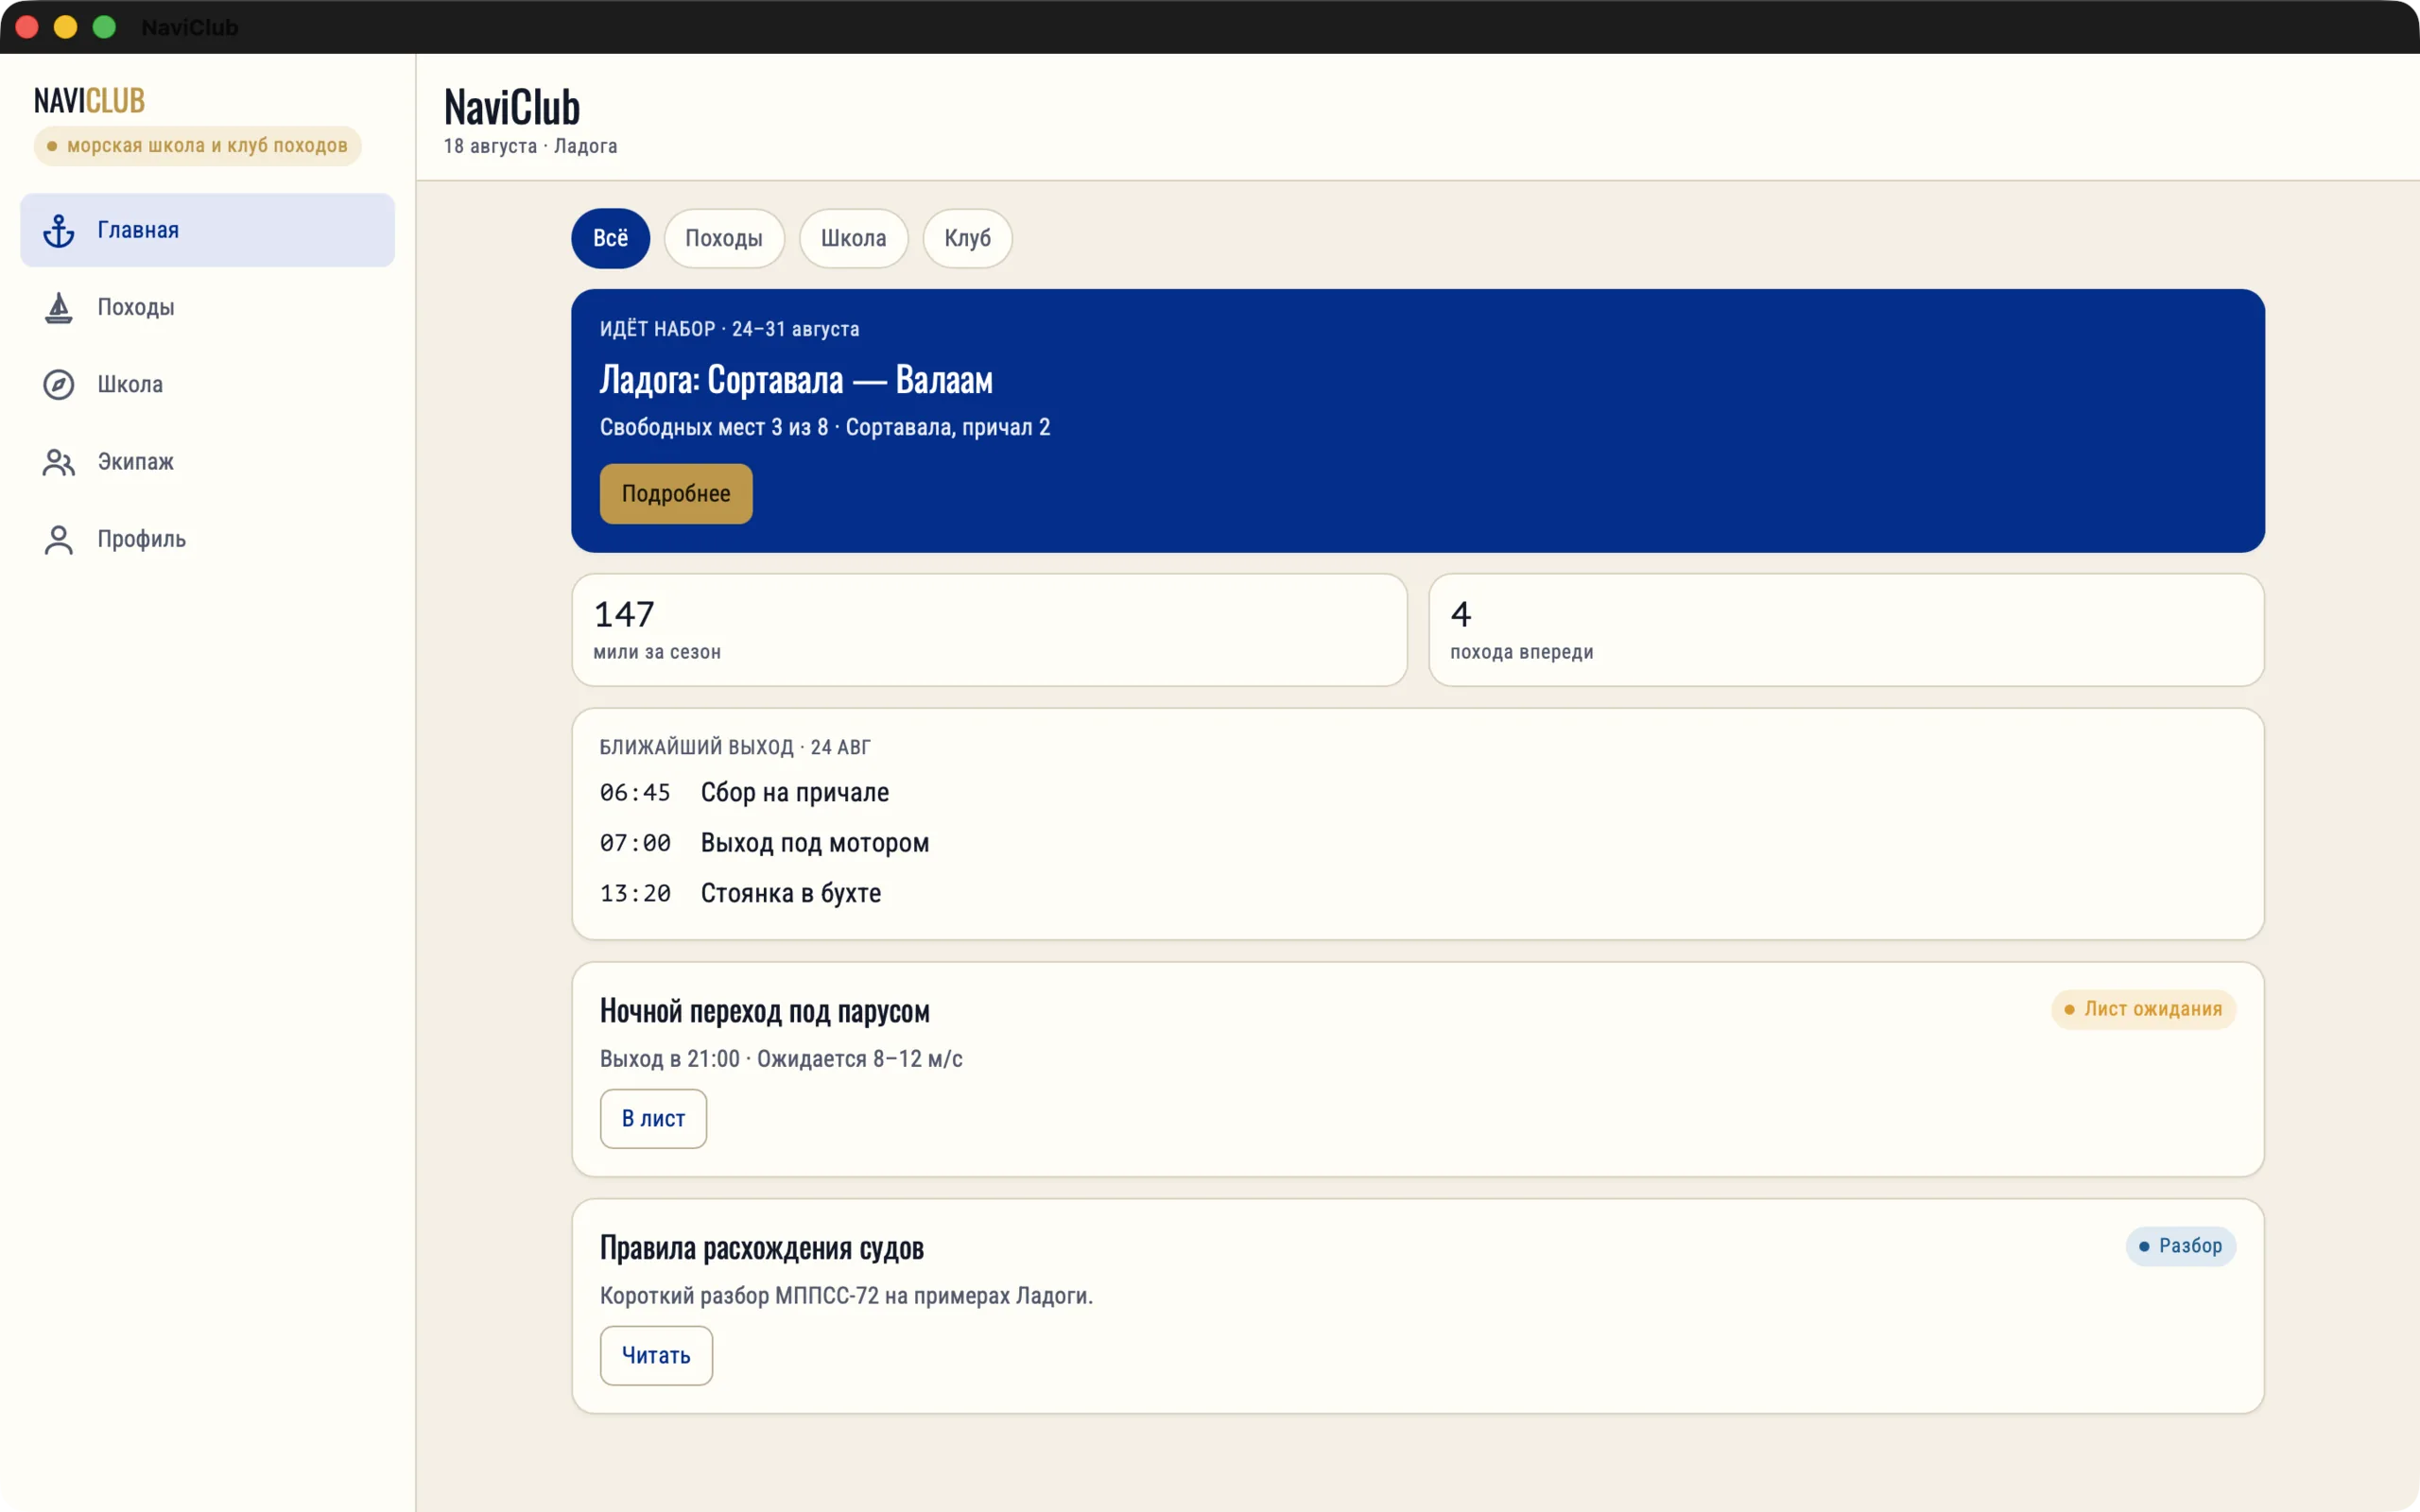Screen dimensions: 2420x1512
Task: Click the NaviClub page heading
Action: coord(512,107)
